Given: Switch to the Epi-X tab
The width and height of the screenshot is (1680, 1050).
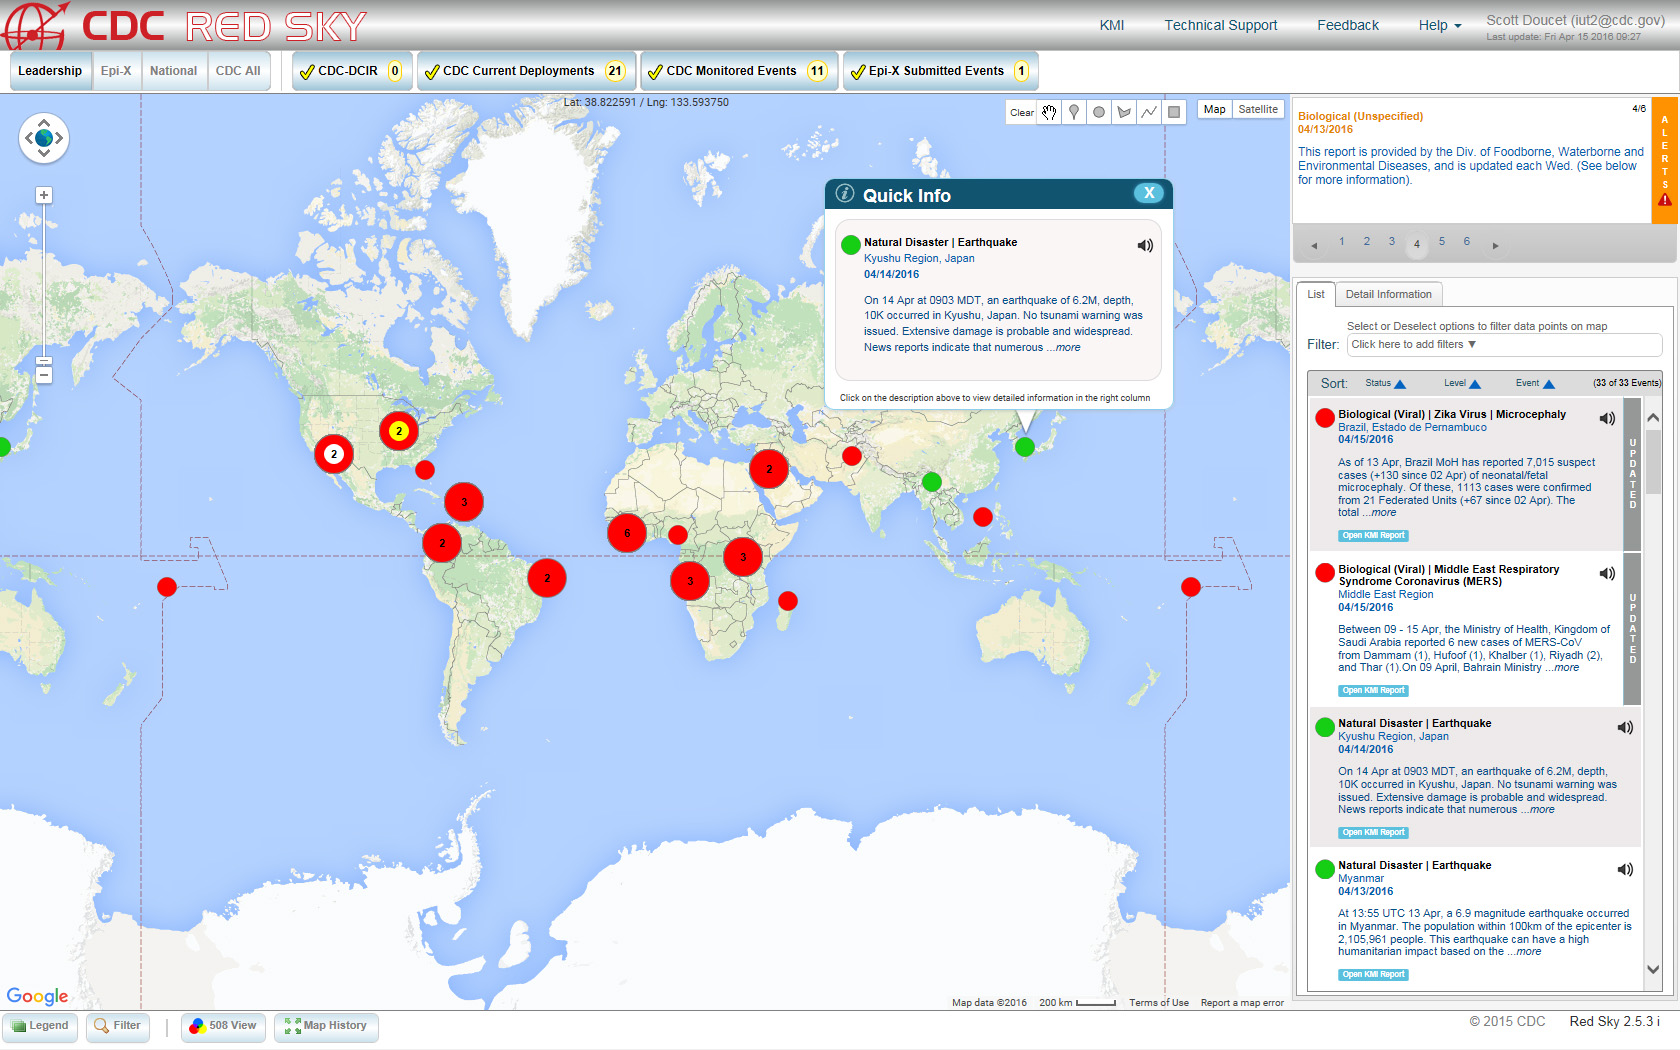Looking at the screenshot, I should 116,71.
